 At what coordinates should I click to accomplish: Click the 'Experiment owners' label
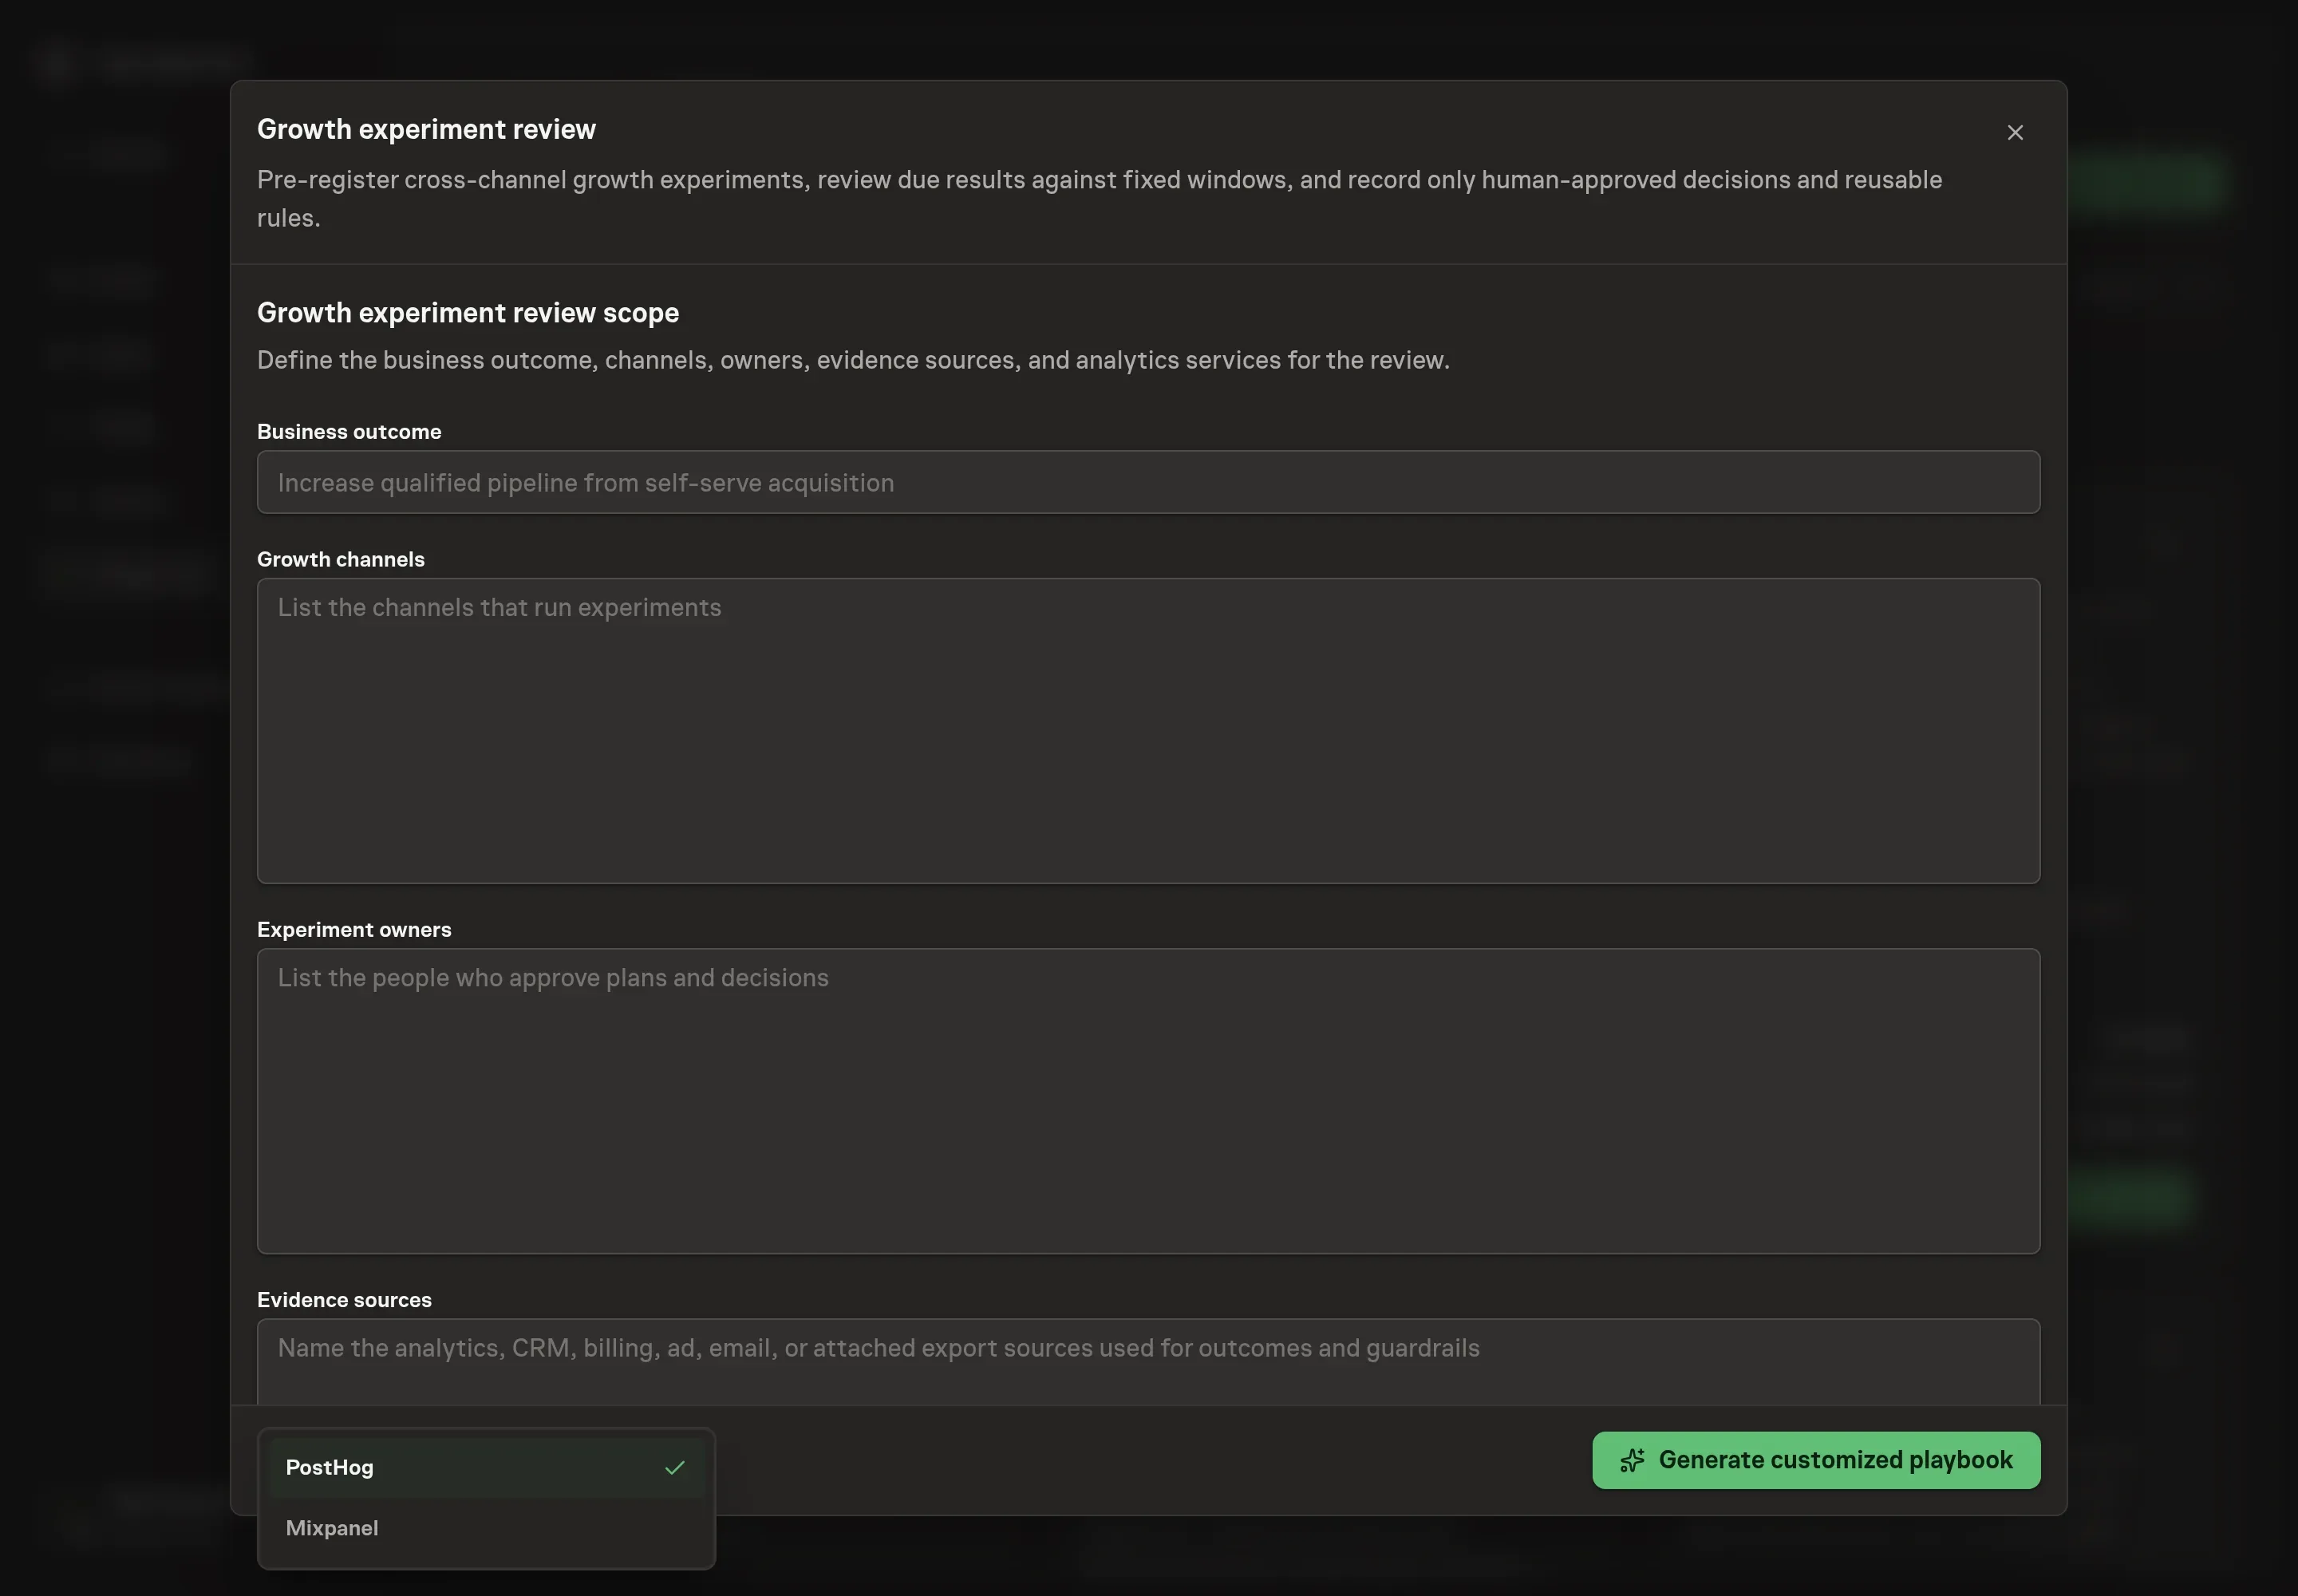[354, 929]
